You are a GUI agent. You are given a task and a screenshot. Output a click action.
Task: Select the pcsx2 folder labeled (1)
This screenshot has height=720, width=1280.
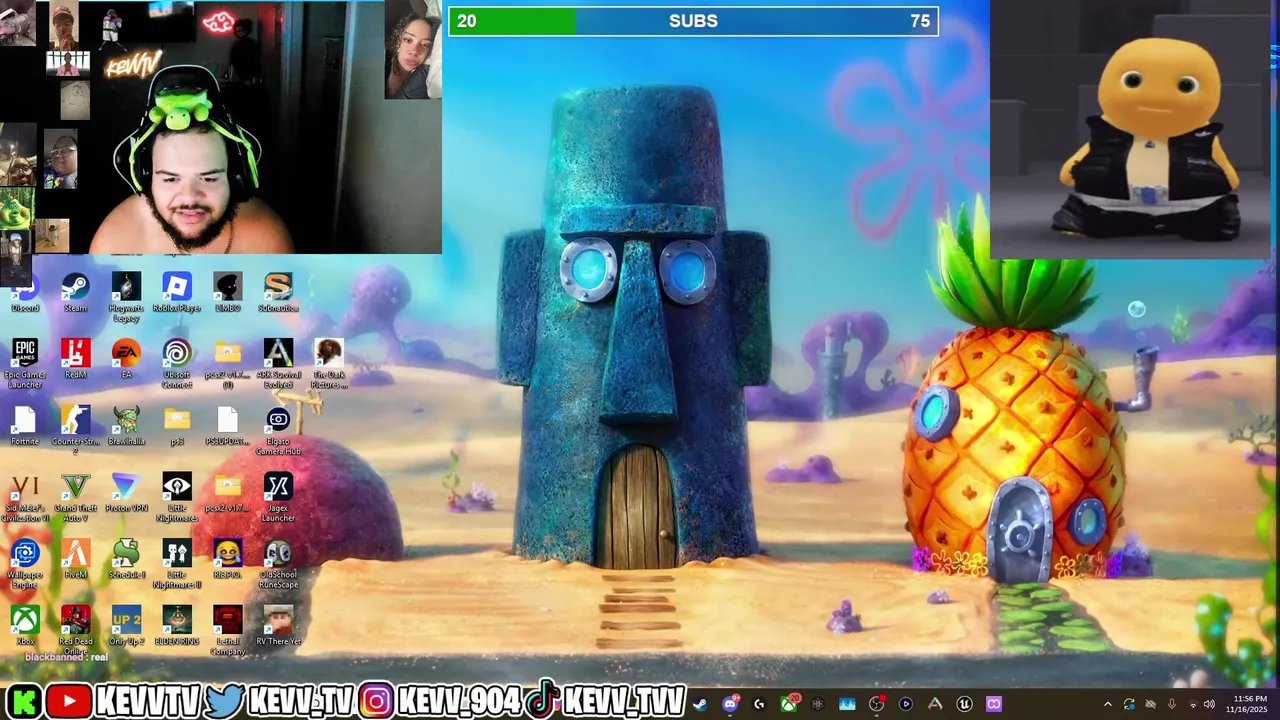(x=227, y=365)
